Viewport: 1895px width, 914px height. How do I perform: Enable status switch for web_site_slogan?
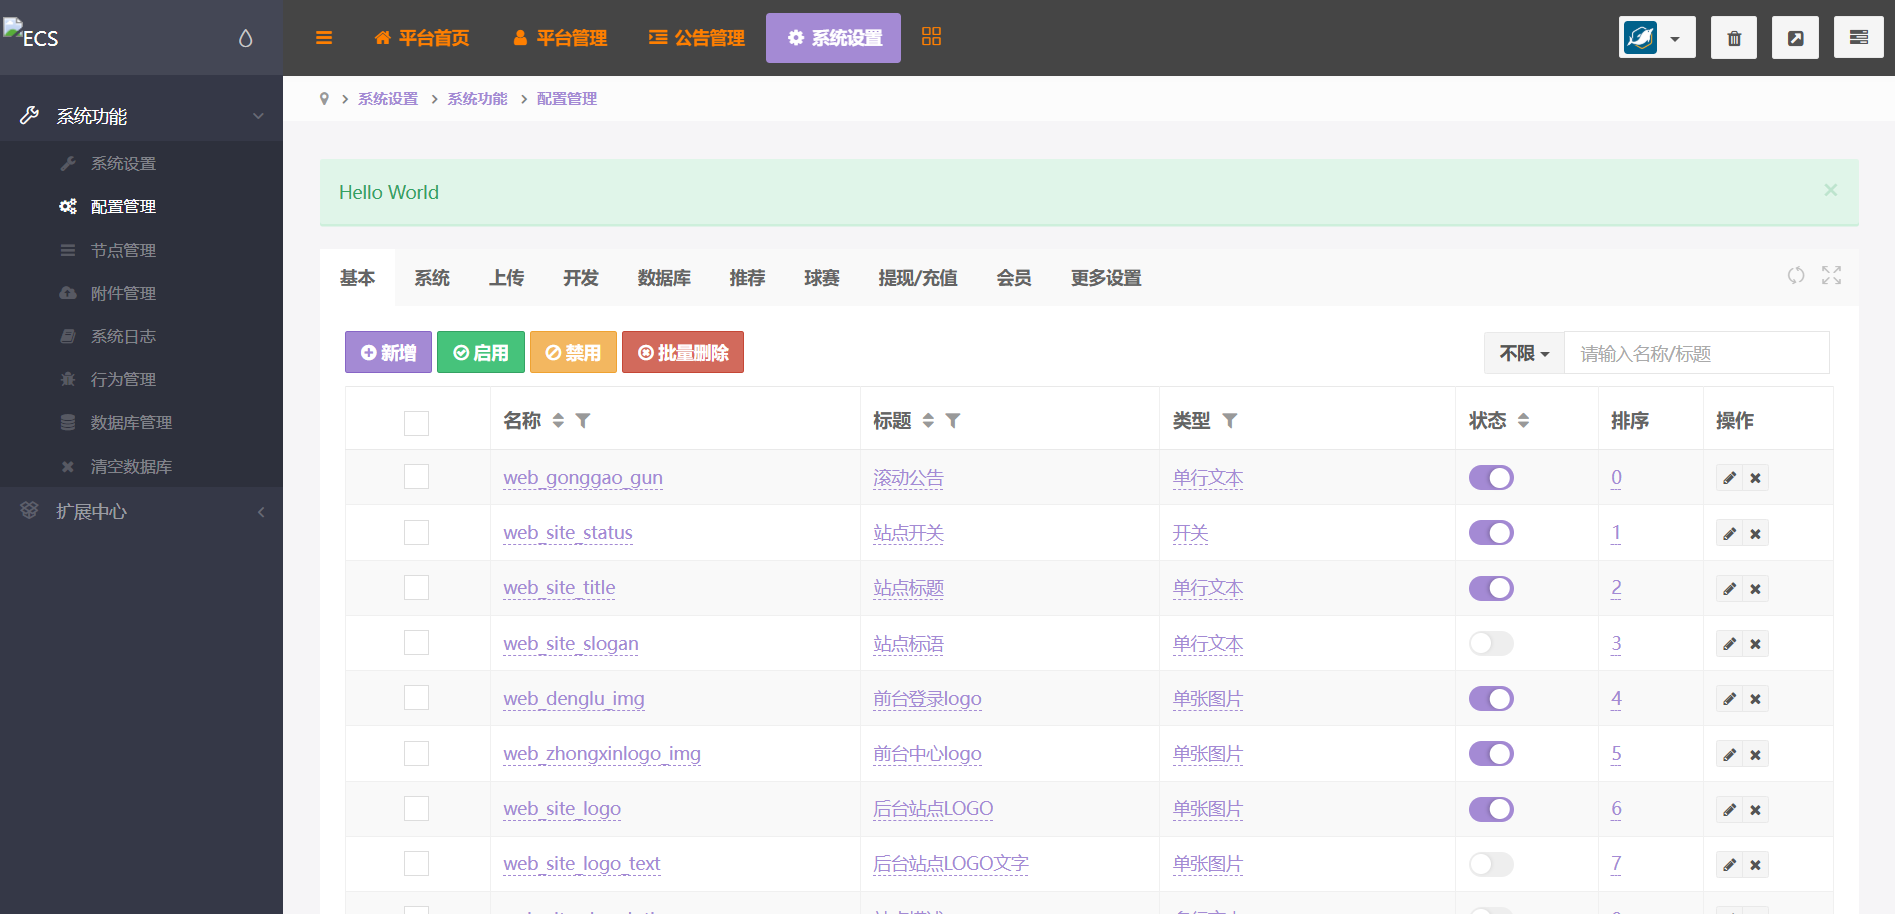pyautogui.click(x=1491, y=643)
